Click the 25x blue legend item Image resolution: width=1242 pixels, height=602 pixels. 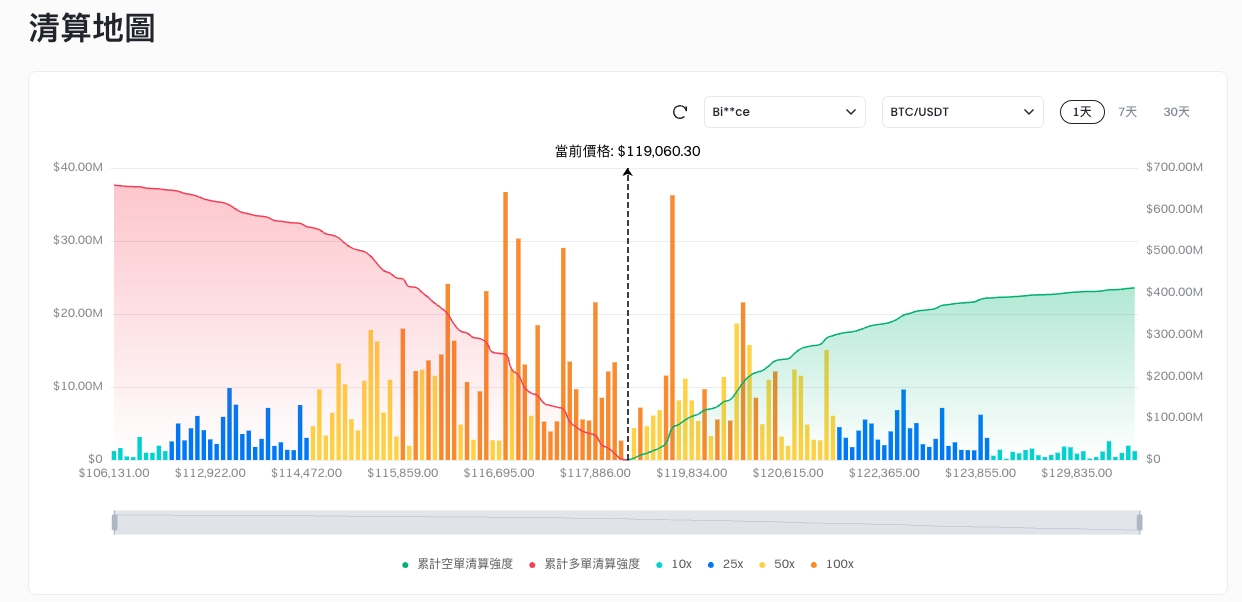click(x=726, y=564)
